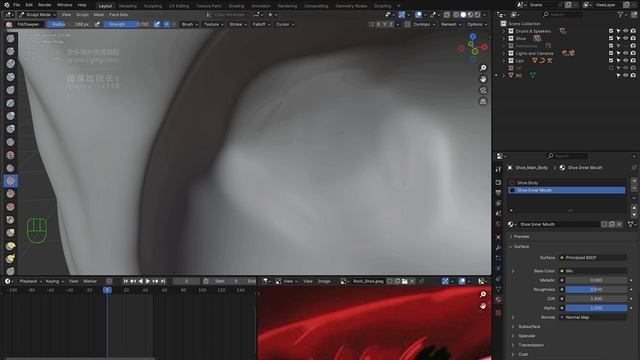Open the Face Sets menu
Viewport: 640px width, 360px height.
tap(118, 15)
